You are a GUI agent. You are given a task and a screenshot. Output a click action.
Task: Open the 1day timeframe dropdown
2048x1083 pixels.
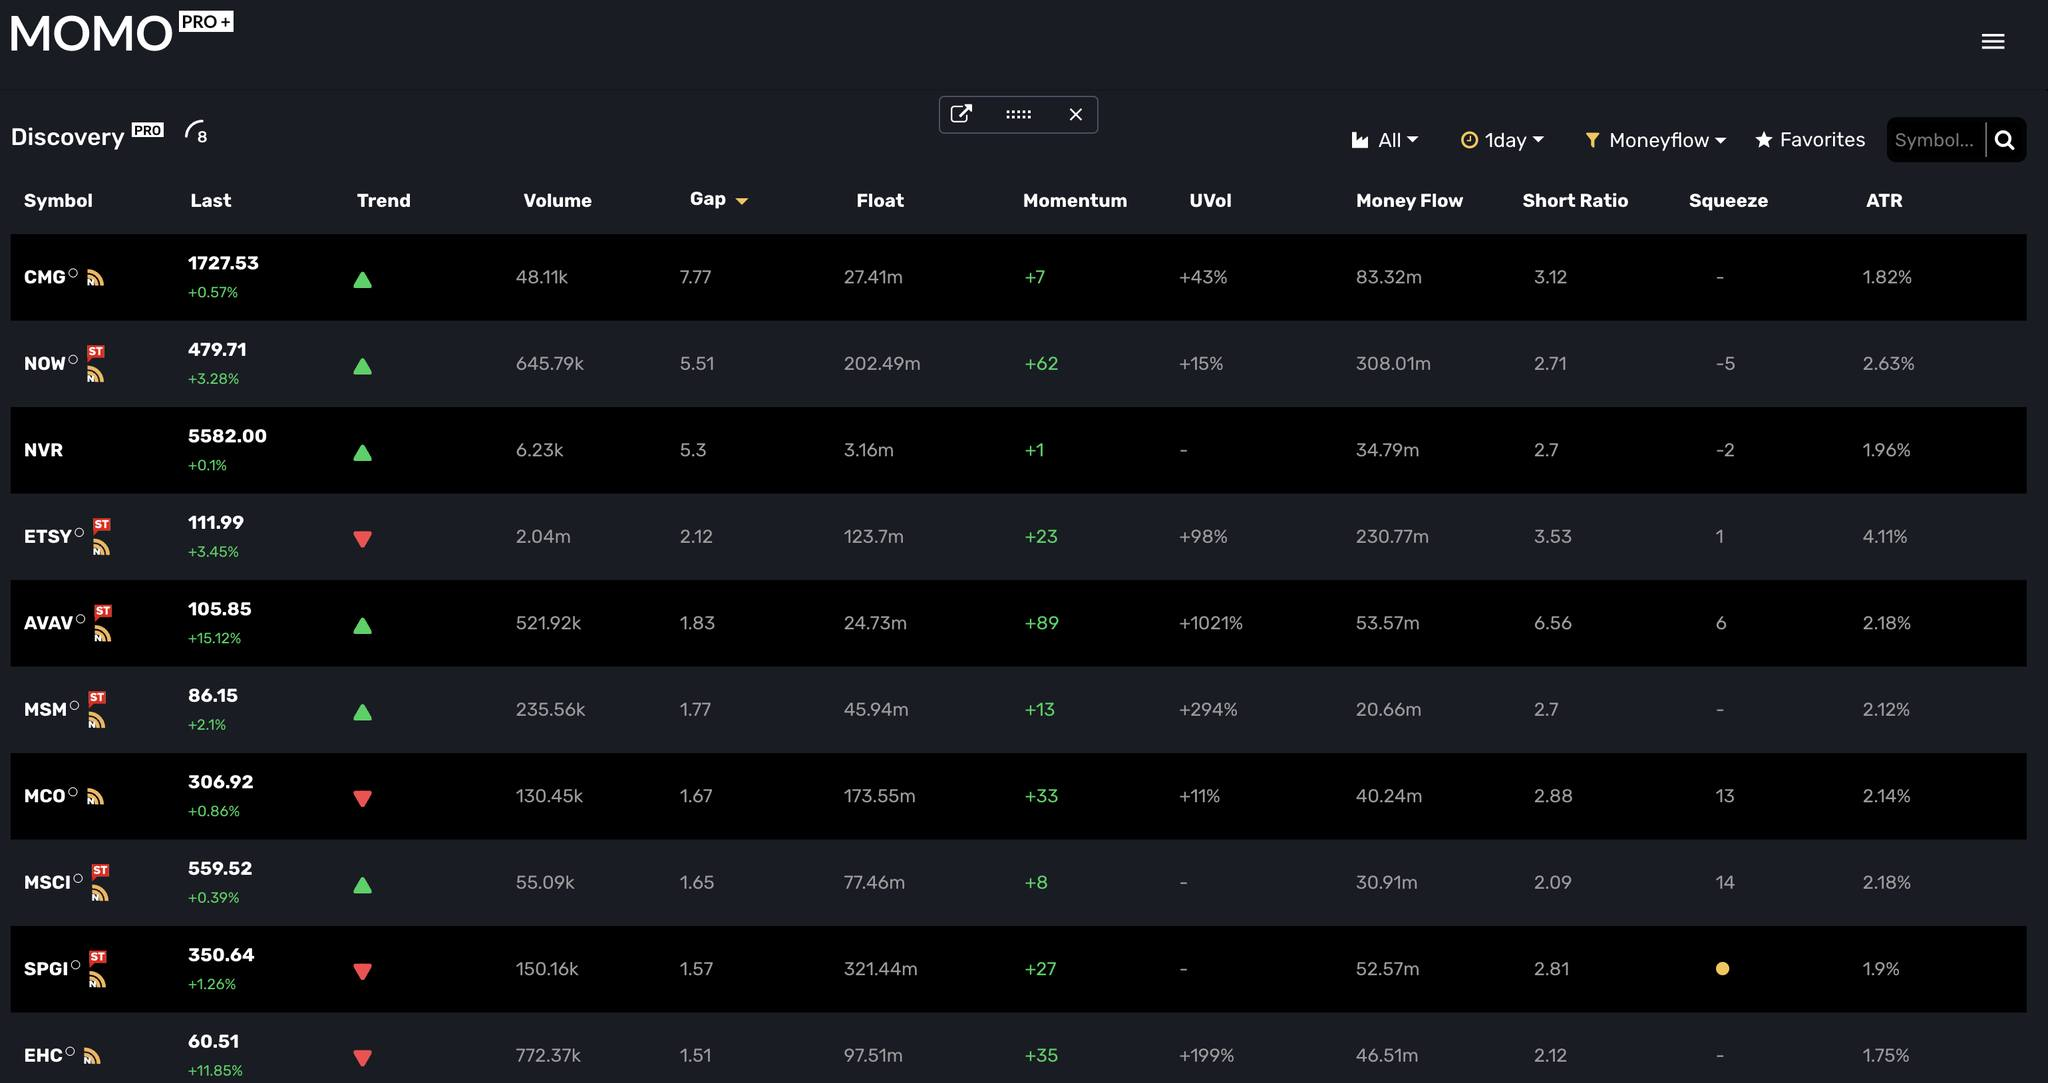(x=1502, y=140)
